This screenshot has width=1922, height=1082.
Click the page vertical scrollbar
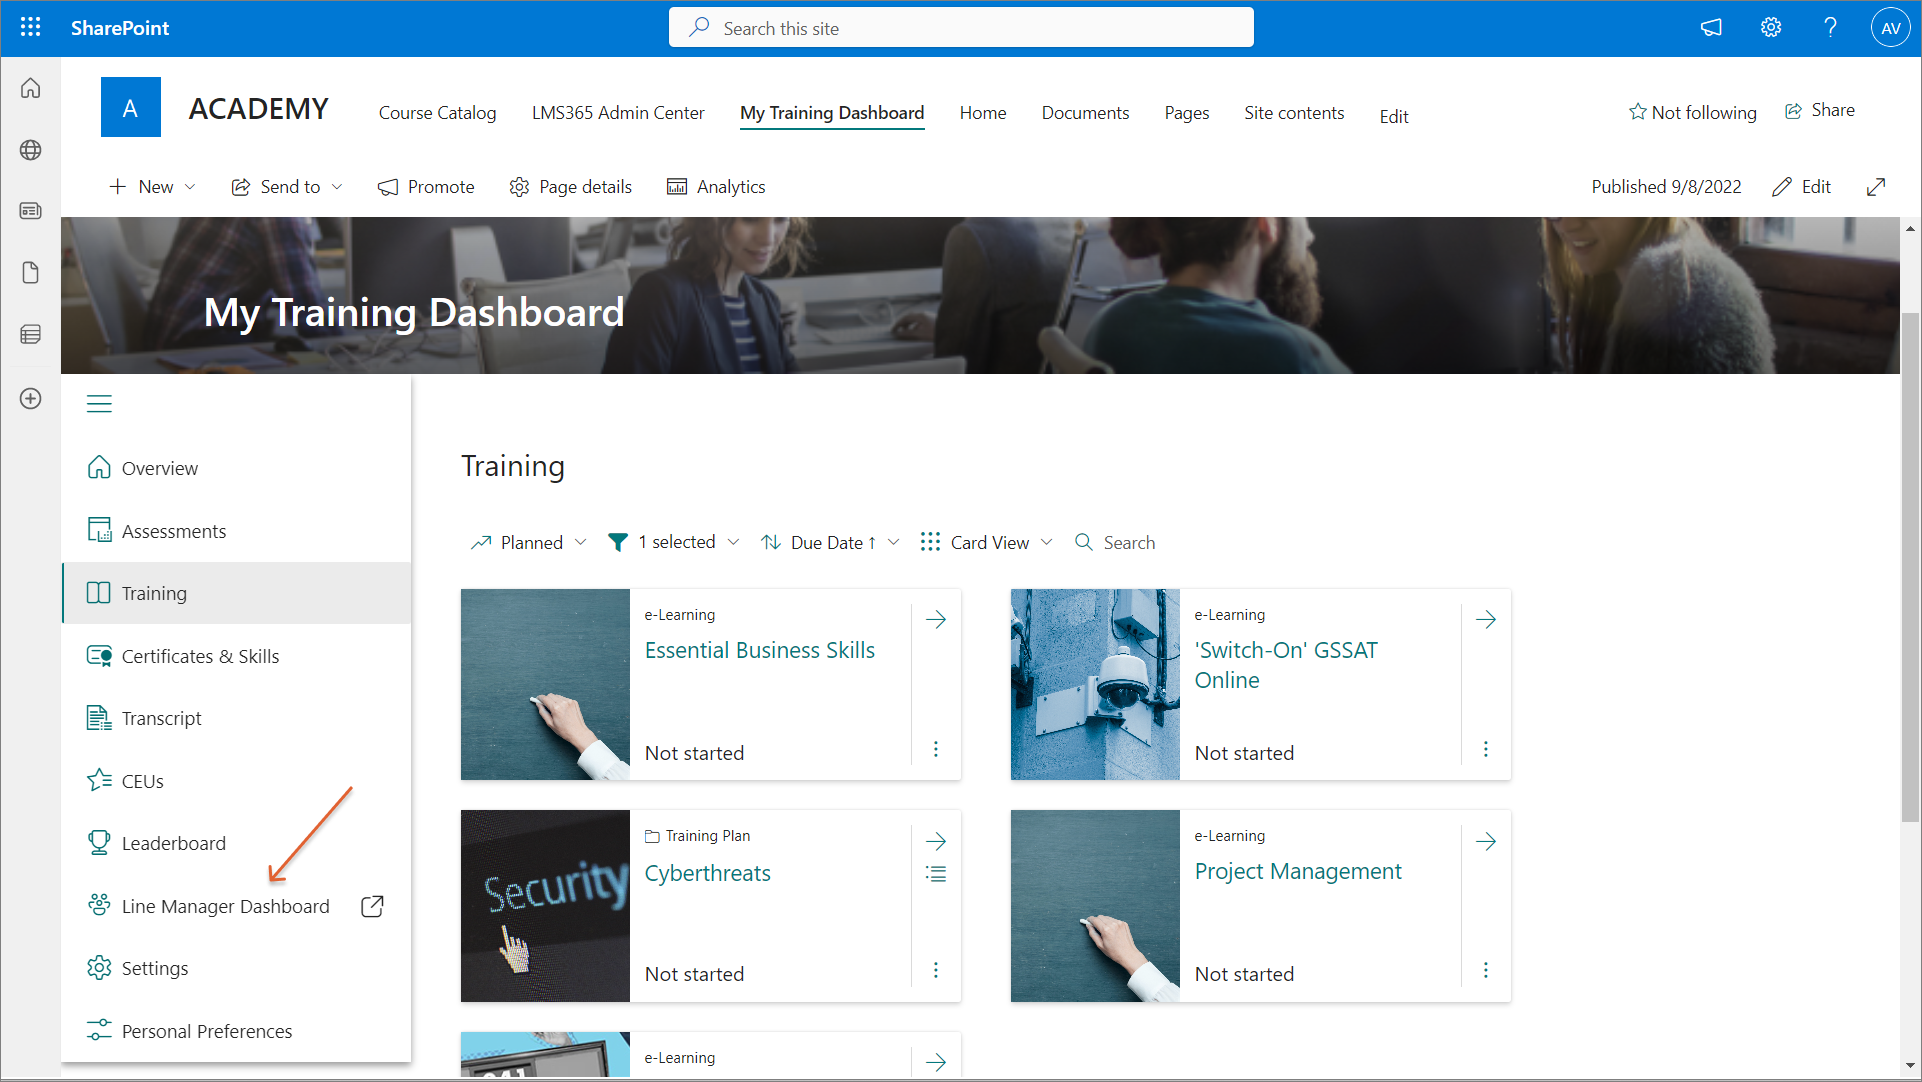pyautogui.click(x=1910, y=566)
